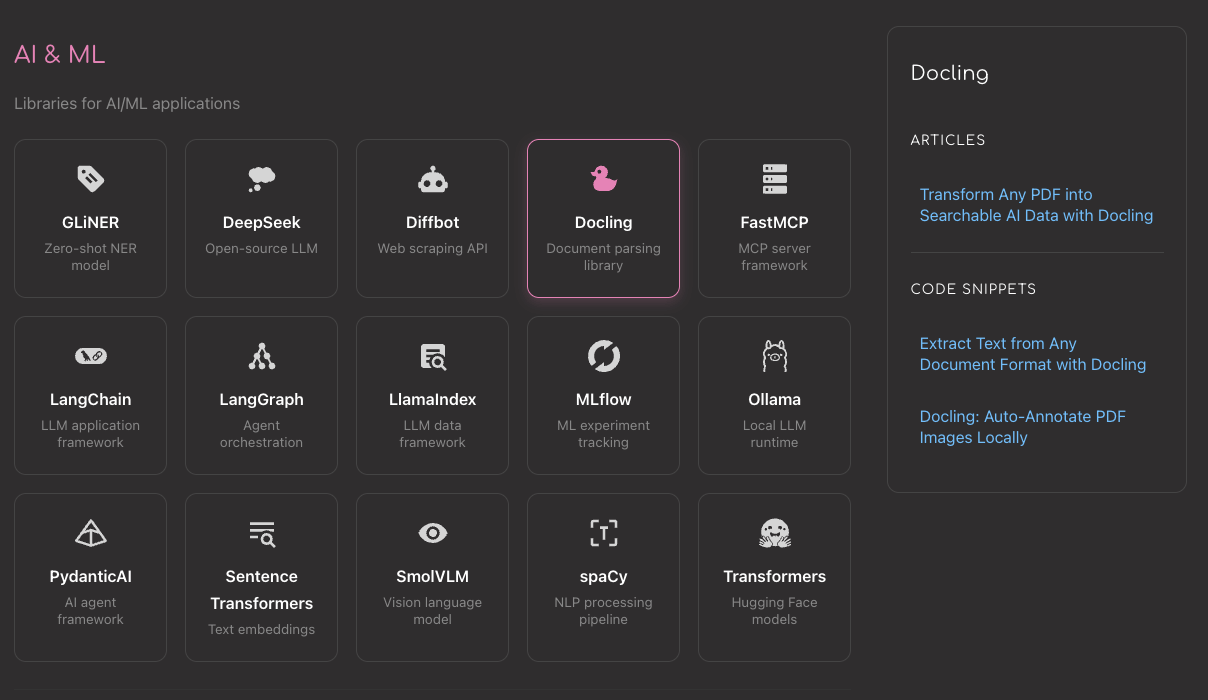Open the Extract Text code snippet link

[1032, 354]
